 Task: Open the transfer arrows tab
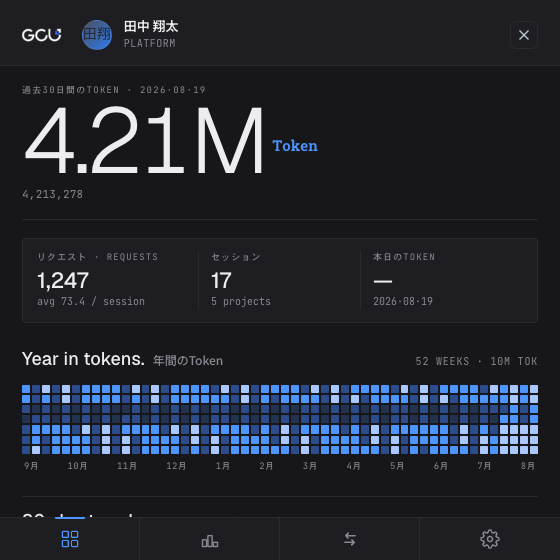pyautogui.click(x=350, y=539)
